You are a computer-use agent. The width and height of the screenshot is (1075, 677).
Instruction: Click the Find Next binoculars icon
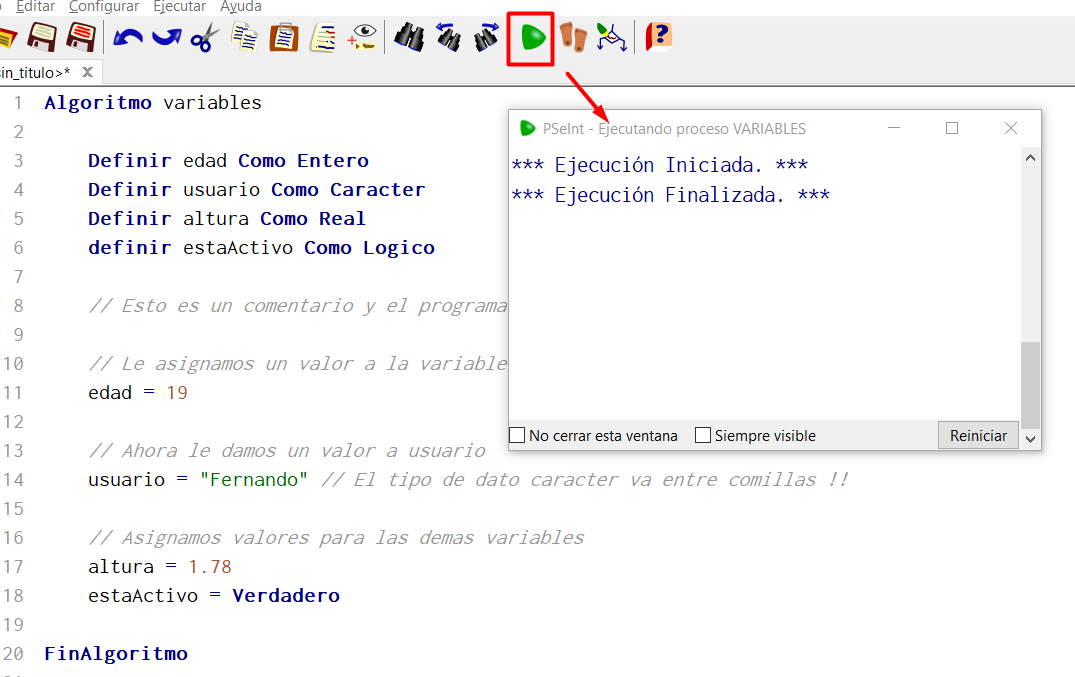point(487,39)
